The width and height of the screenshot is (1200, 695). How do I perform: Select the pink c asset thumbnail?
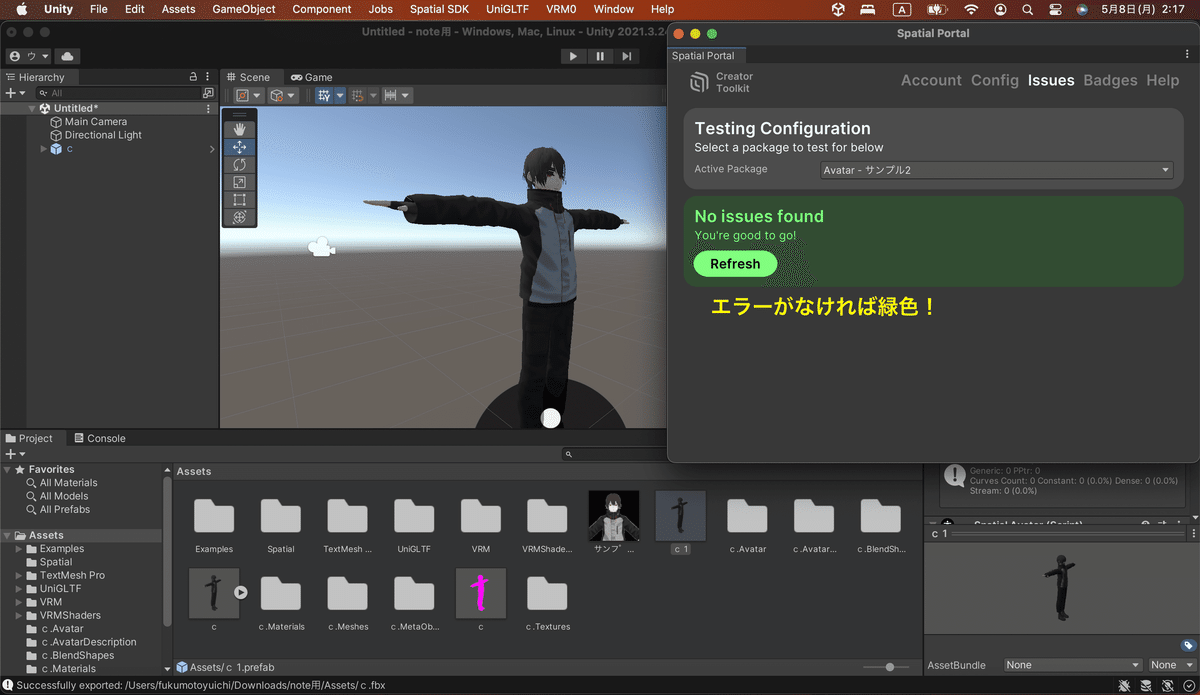(x=481, y=594)
